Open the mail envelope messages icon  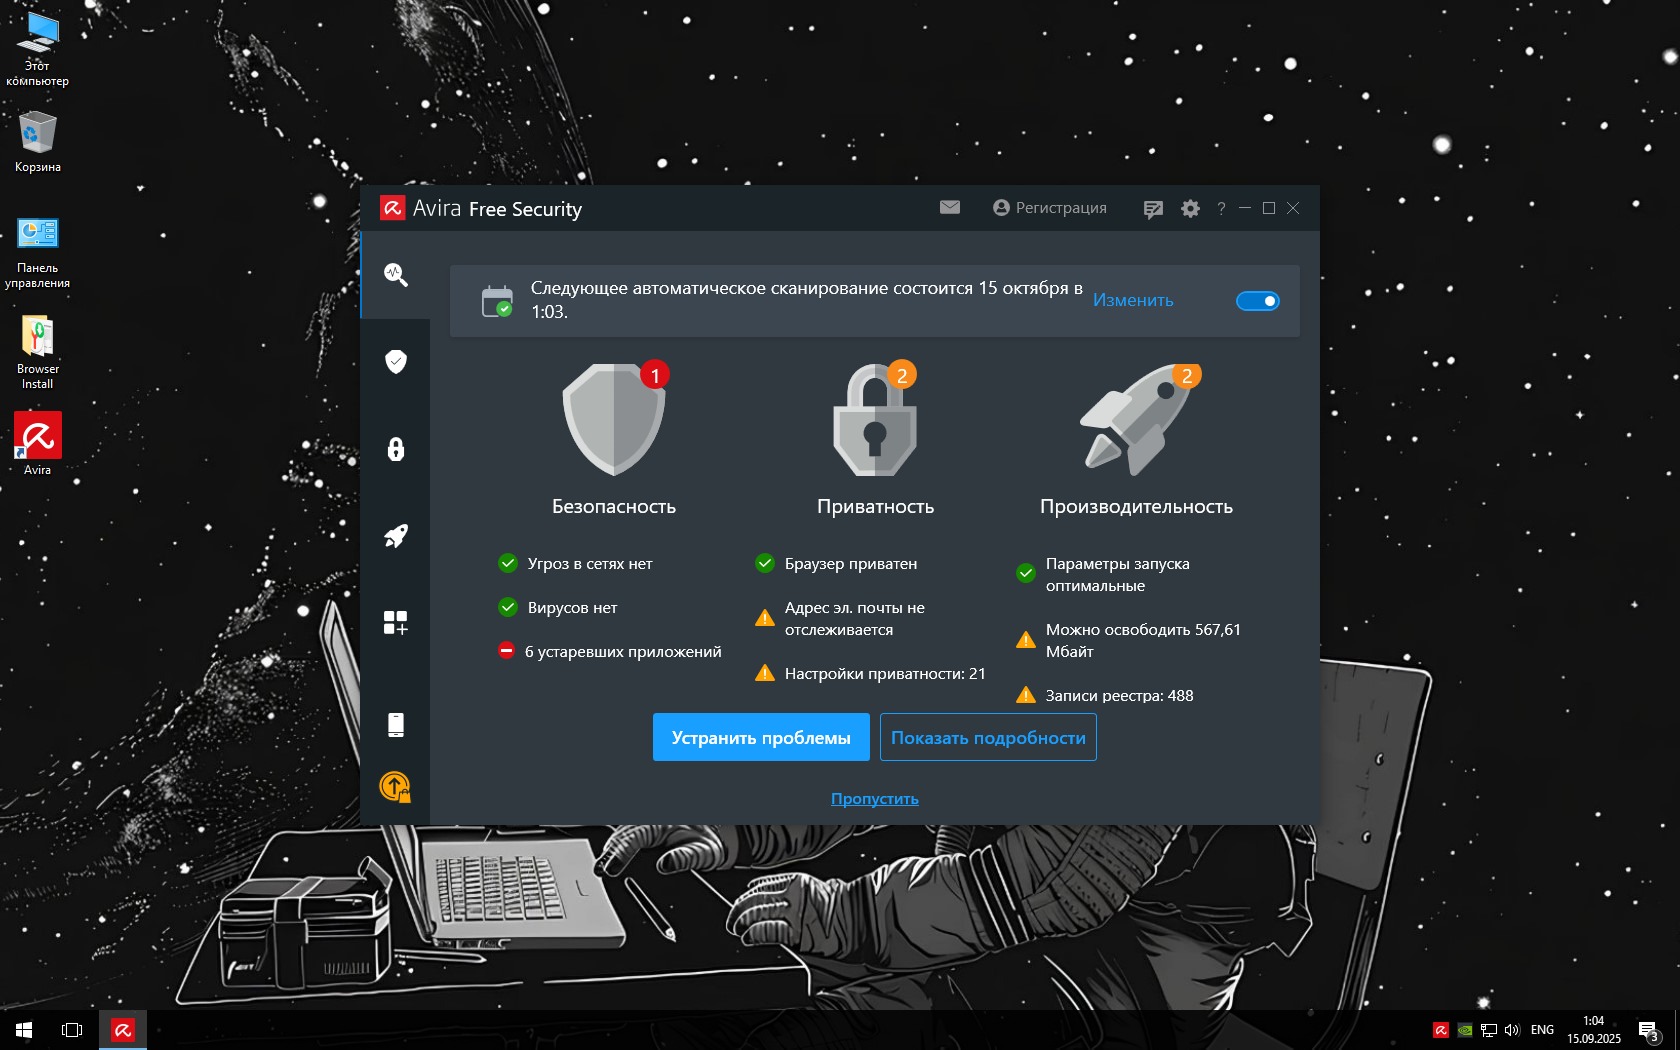tap(950, 207)
